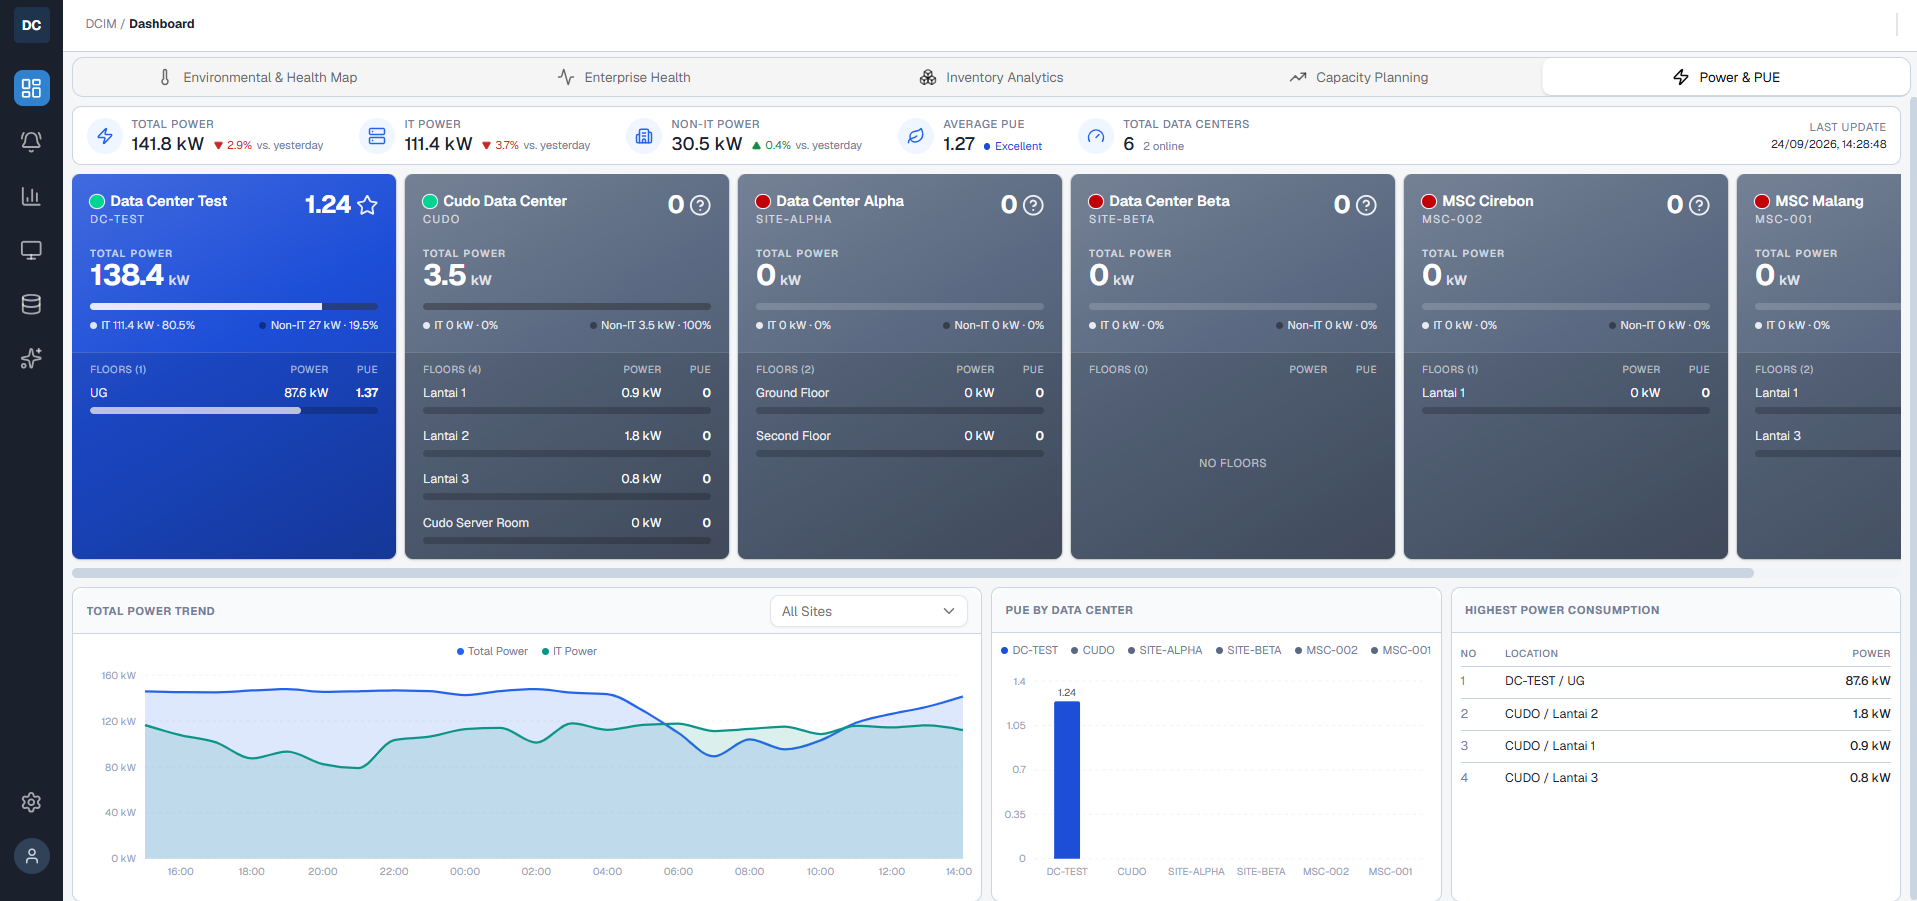Open the All Sites dropdown
The width and height of the screenshot is (1917, 901).
coord(868,611)
